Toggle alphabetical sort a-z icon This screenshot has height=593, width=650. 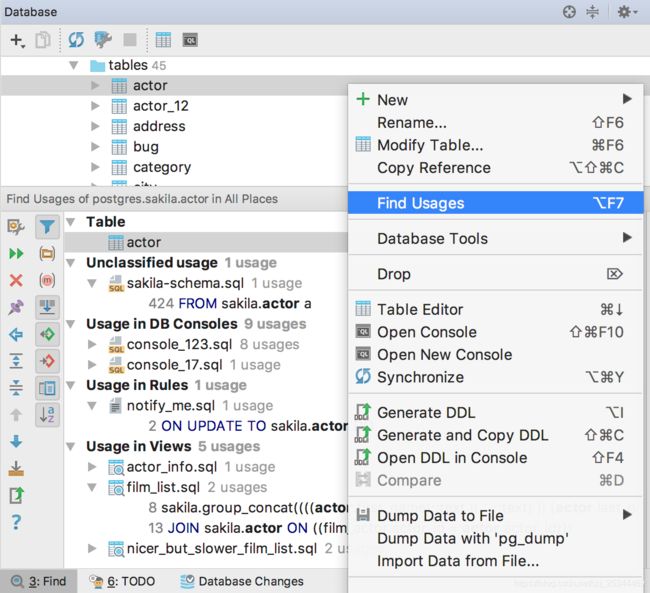pyautogui.click(x=47, y=415)
